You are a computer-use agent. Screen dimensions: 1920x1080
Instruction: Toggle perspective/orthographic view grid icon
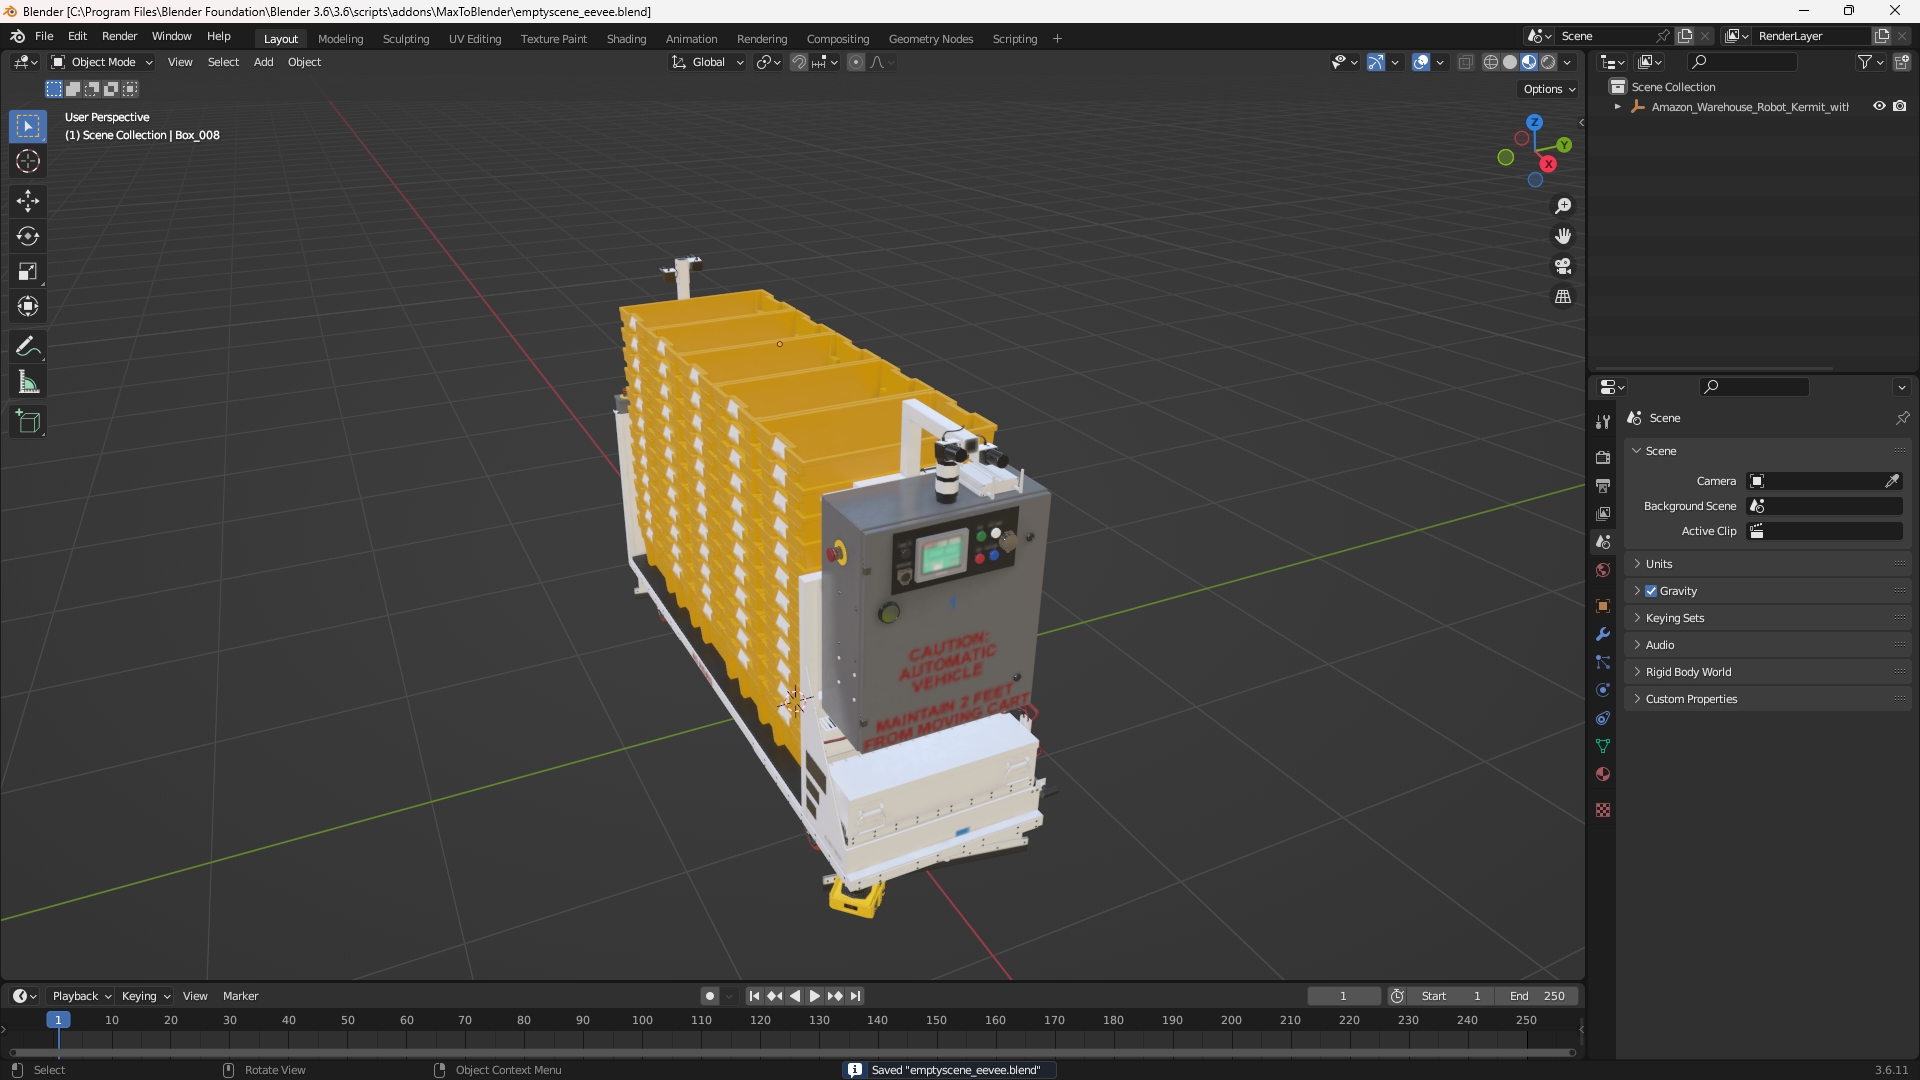[x=1563, y=297]
